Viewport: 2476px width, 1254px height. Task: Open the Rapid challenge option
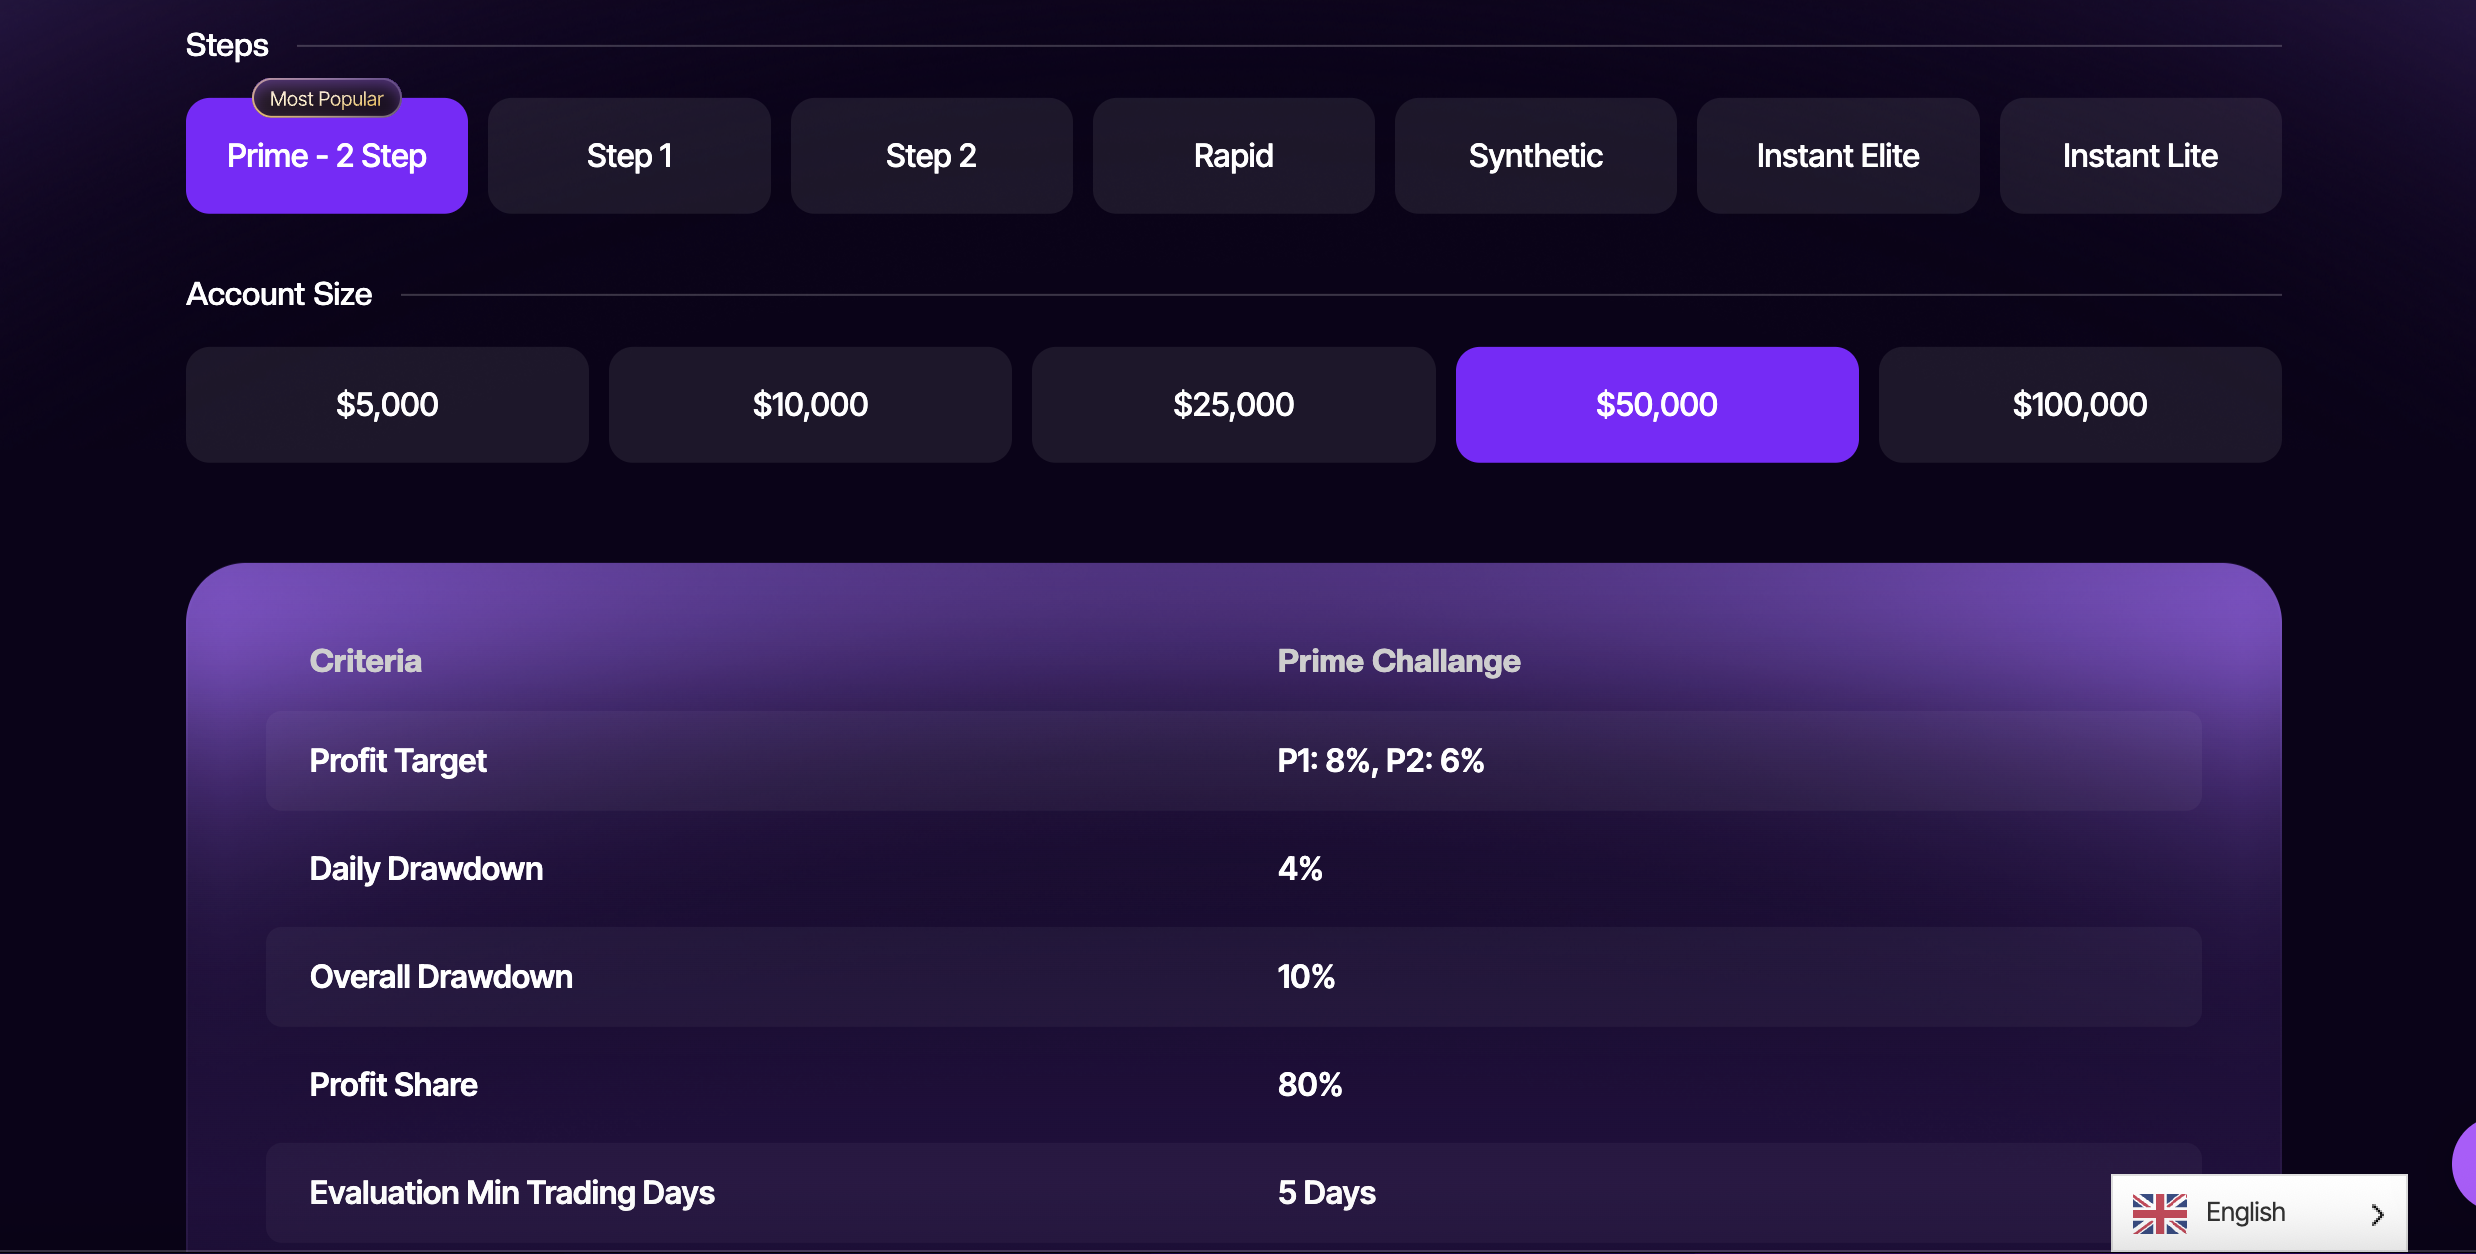coord(1233,156)
